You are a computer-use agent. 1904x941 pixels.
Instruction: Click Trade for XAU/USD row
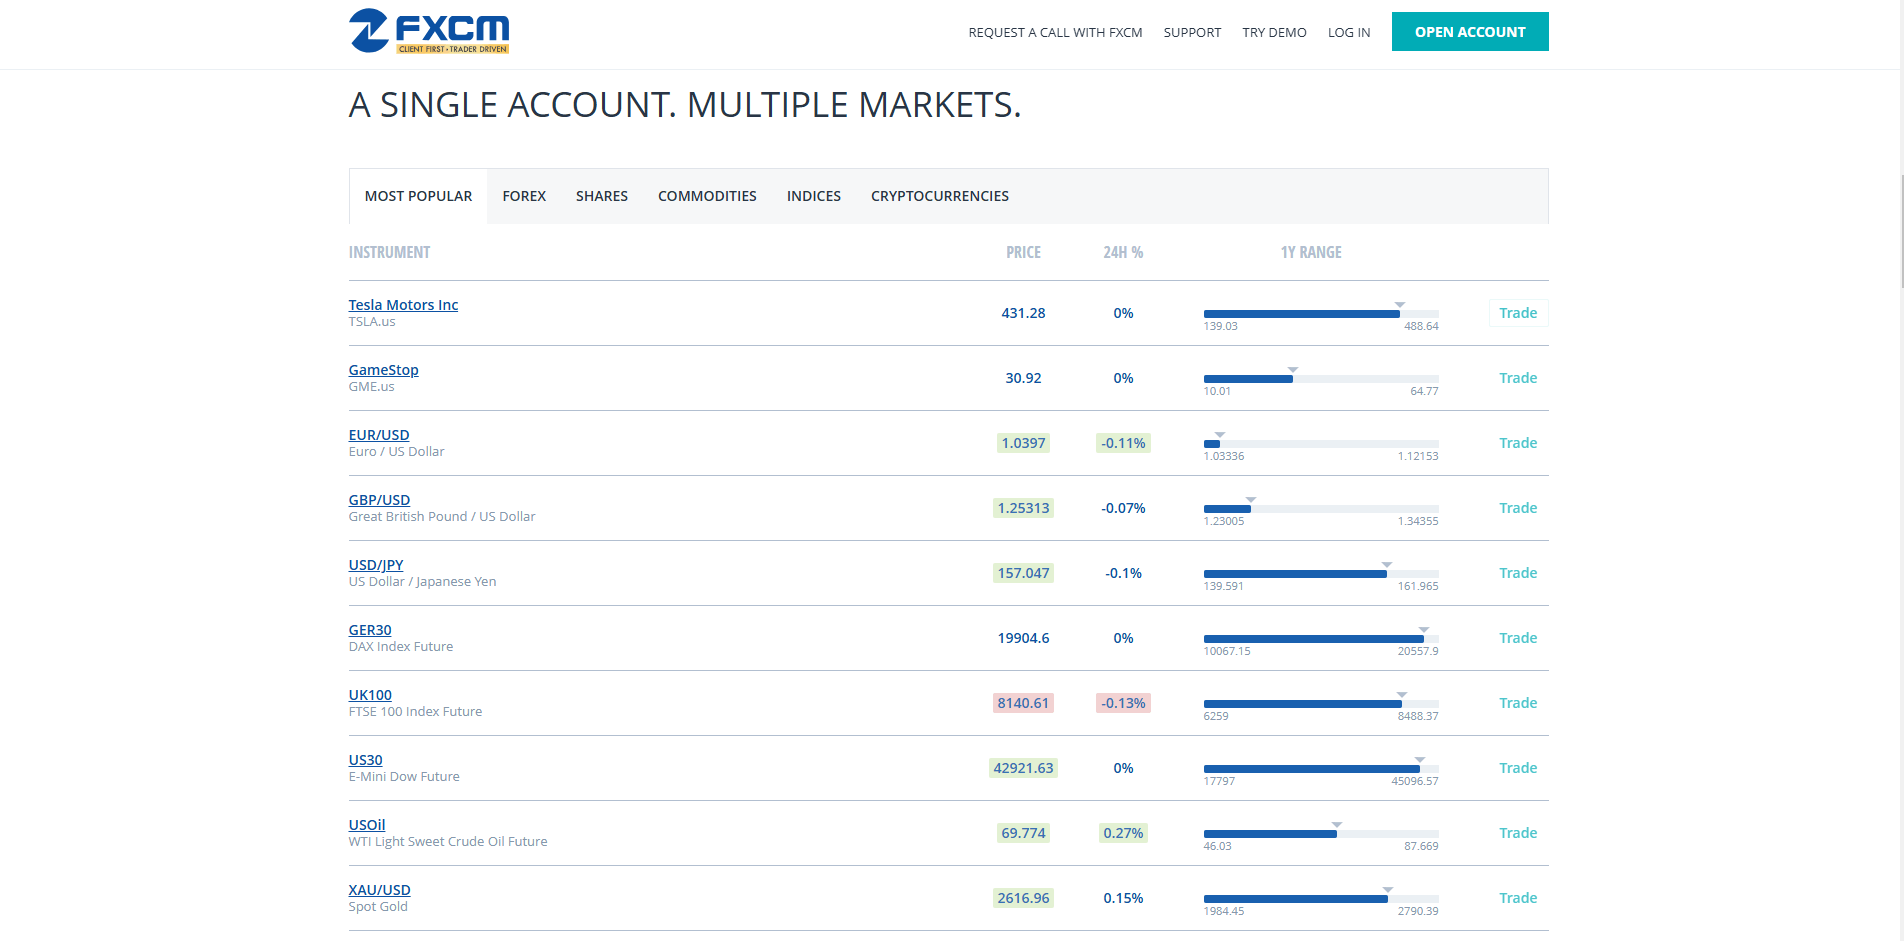1518,898
